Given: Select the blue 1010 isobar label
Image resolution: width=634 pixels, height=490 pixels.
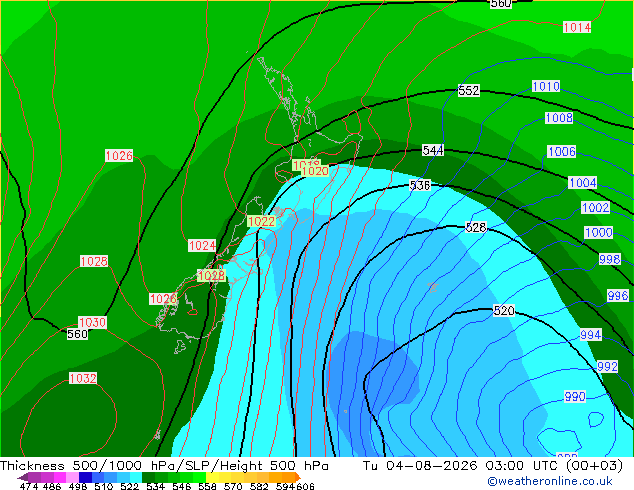Looking at the screenshot, I should coord(546,86).
